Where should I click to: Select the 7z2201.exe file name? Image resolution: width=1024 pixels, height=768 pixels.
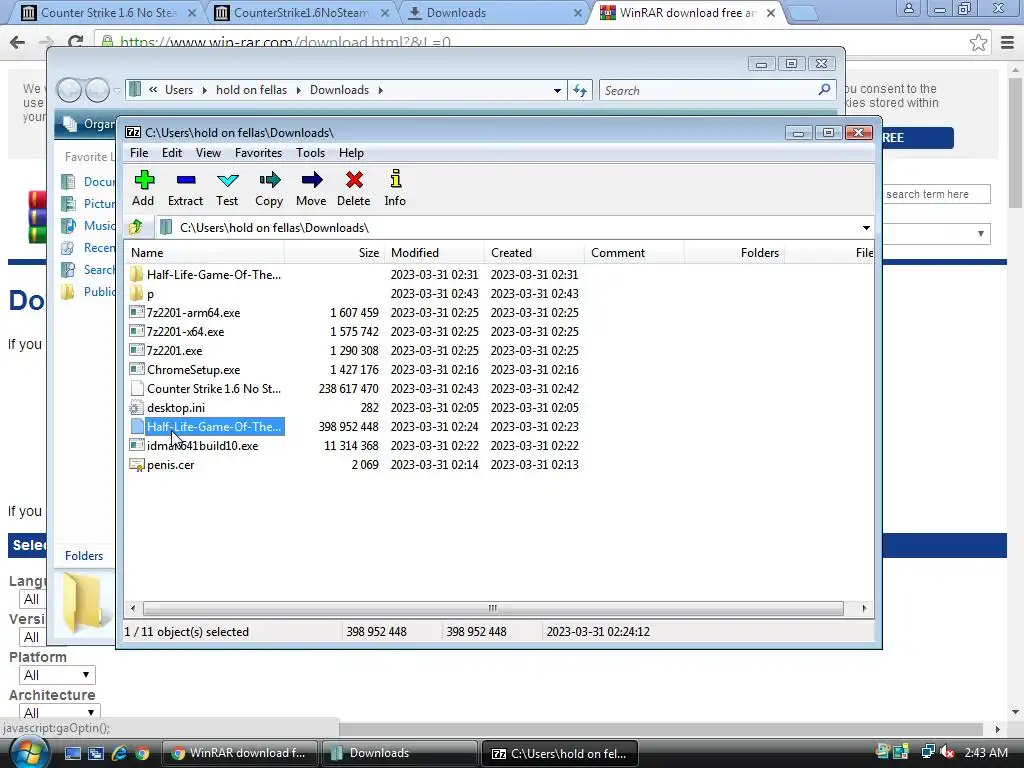174,350
